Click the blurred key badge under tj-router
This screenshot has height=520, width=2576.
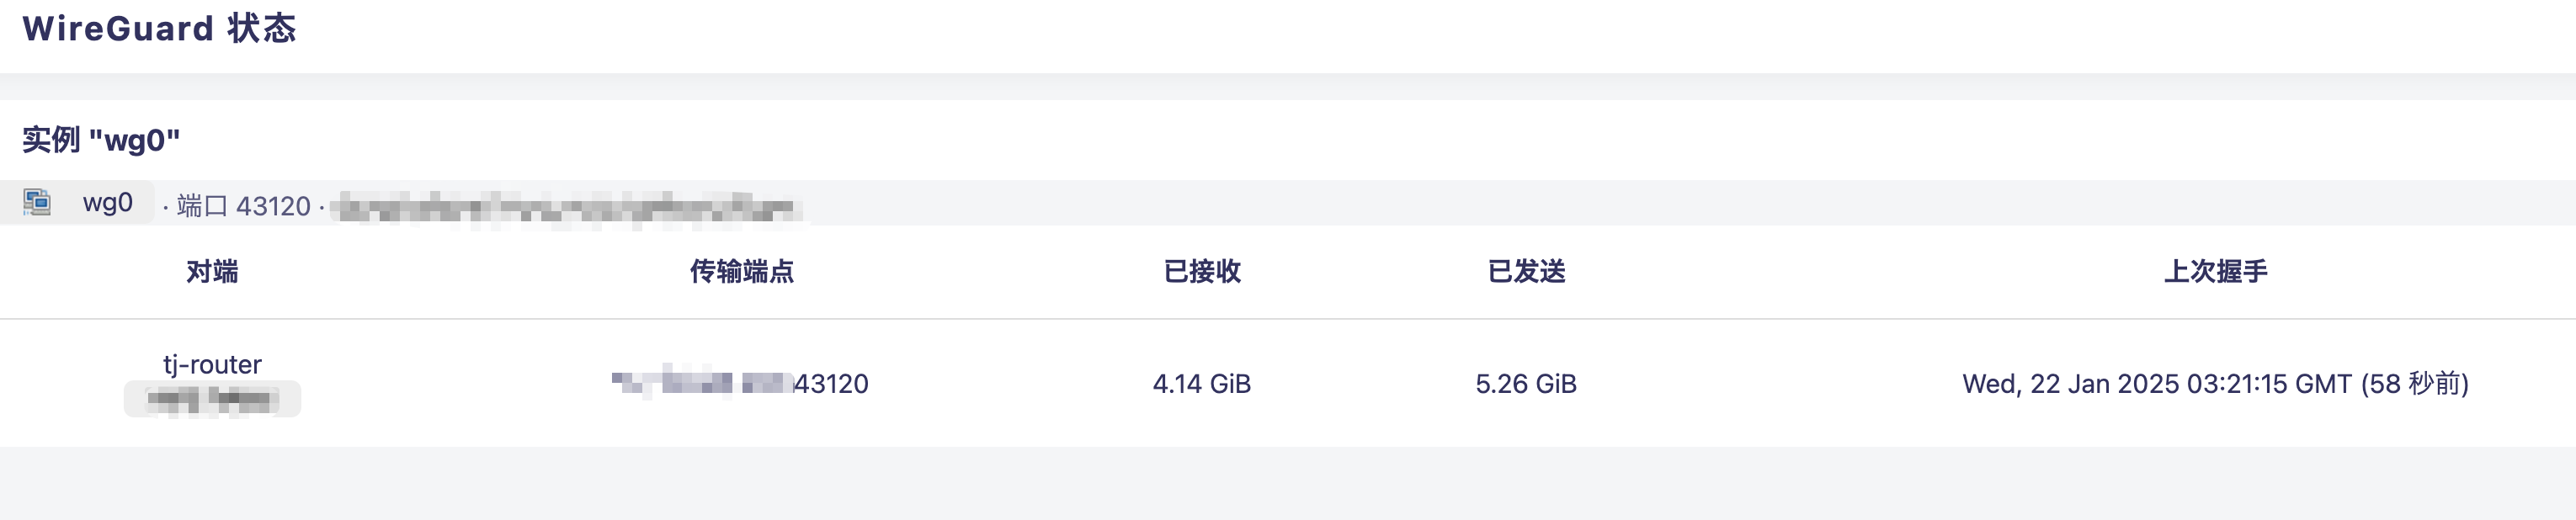click(x=212, y=399)
